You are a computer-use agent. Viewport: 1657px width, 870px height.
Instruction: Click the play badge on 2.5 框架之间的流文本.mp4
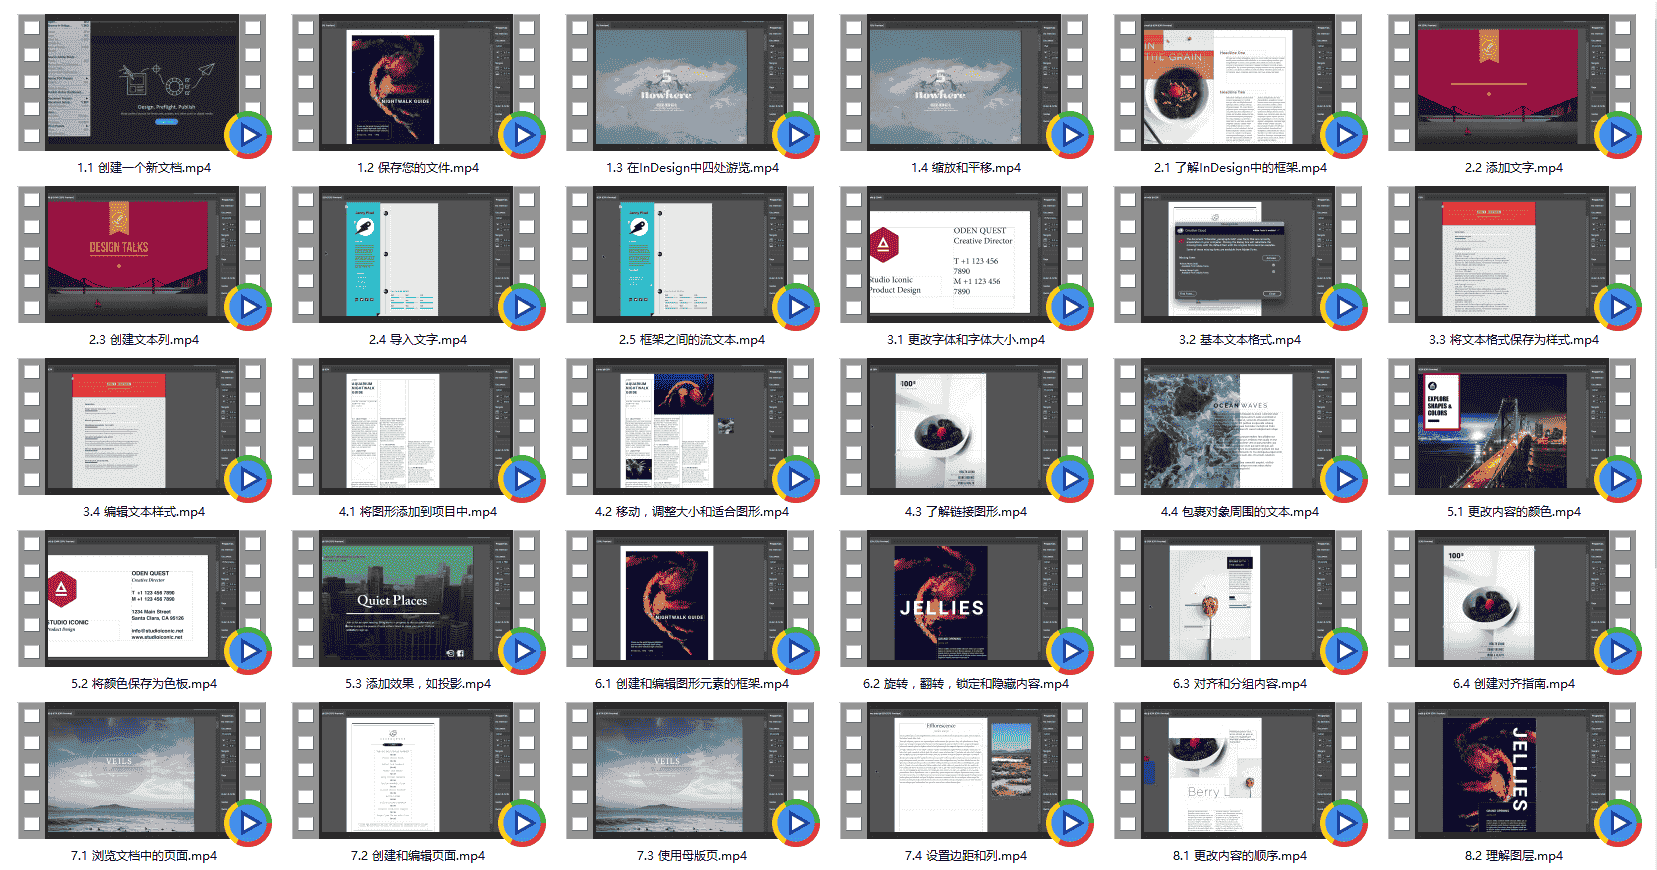tap(796, 307)
